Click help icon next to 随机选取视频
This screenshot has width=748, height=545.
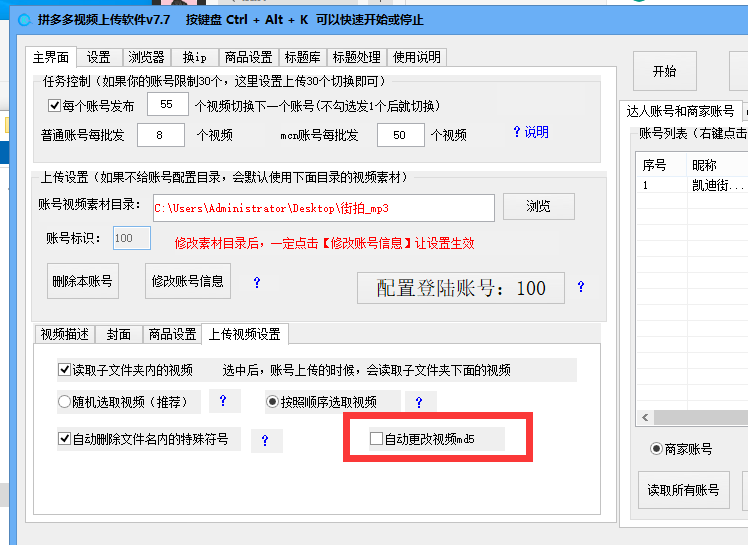[x=222, y=401]
